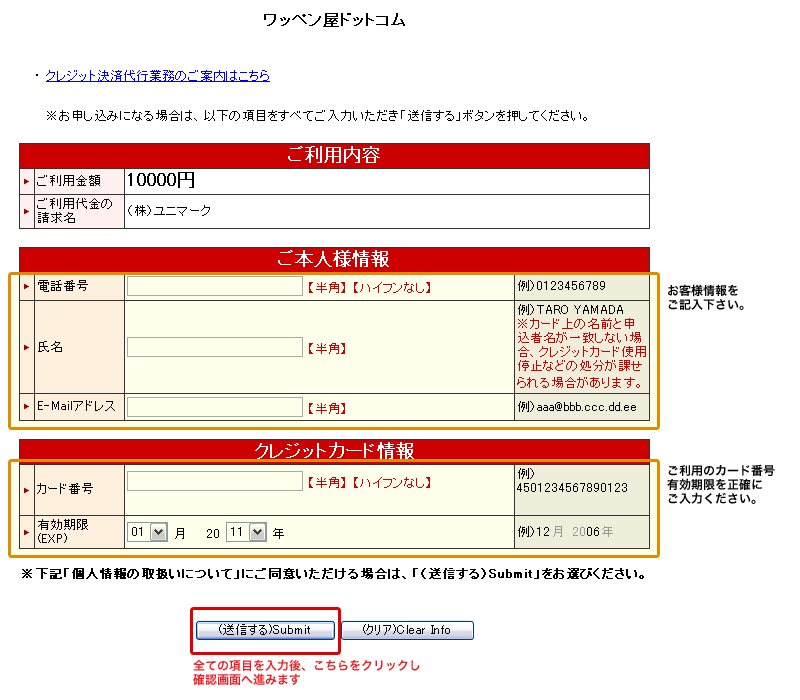Click the red arrow marker beside 電話番号
This screenshot has width=800, height=700.
click(27, 286)
